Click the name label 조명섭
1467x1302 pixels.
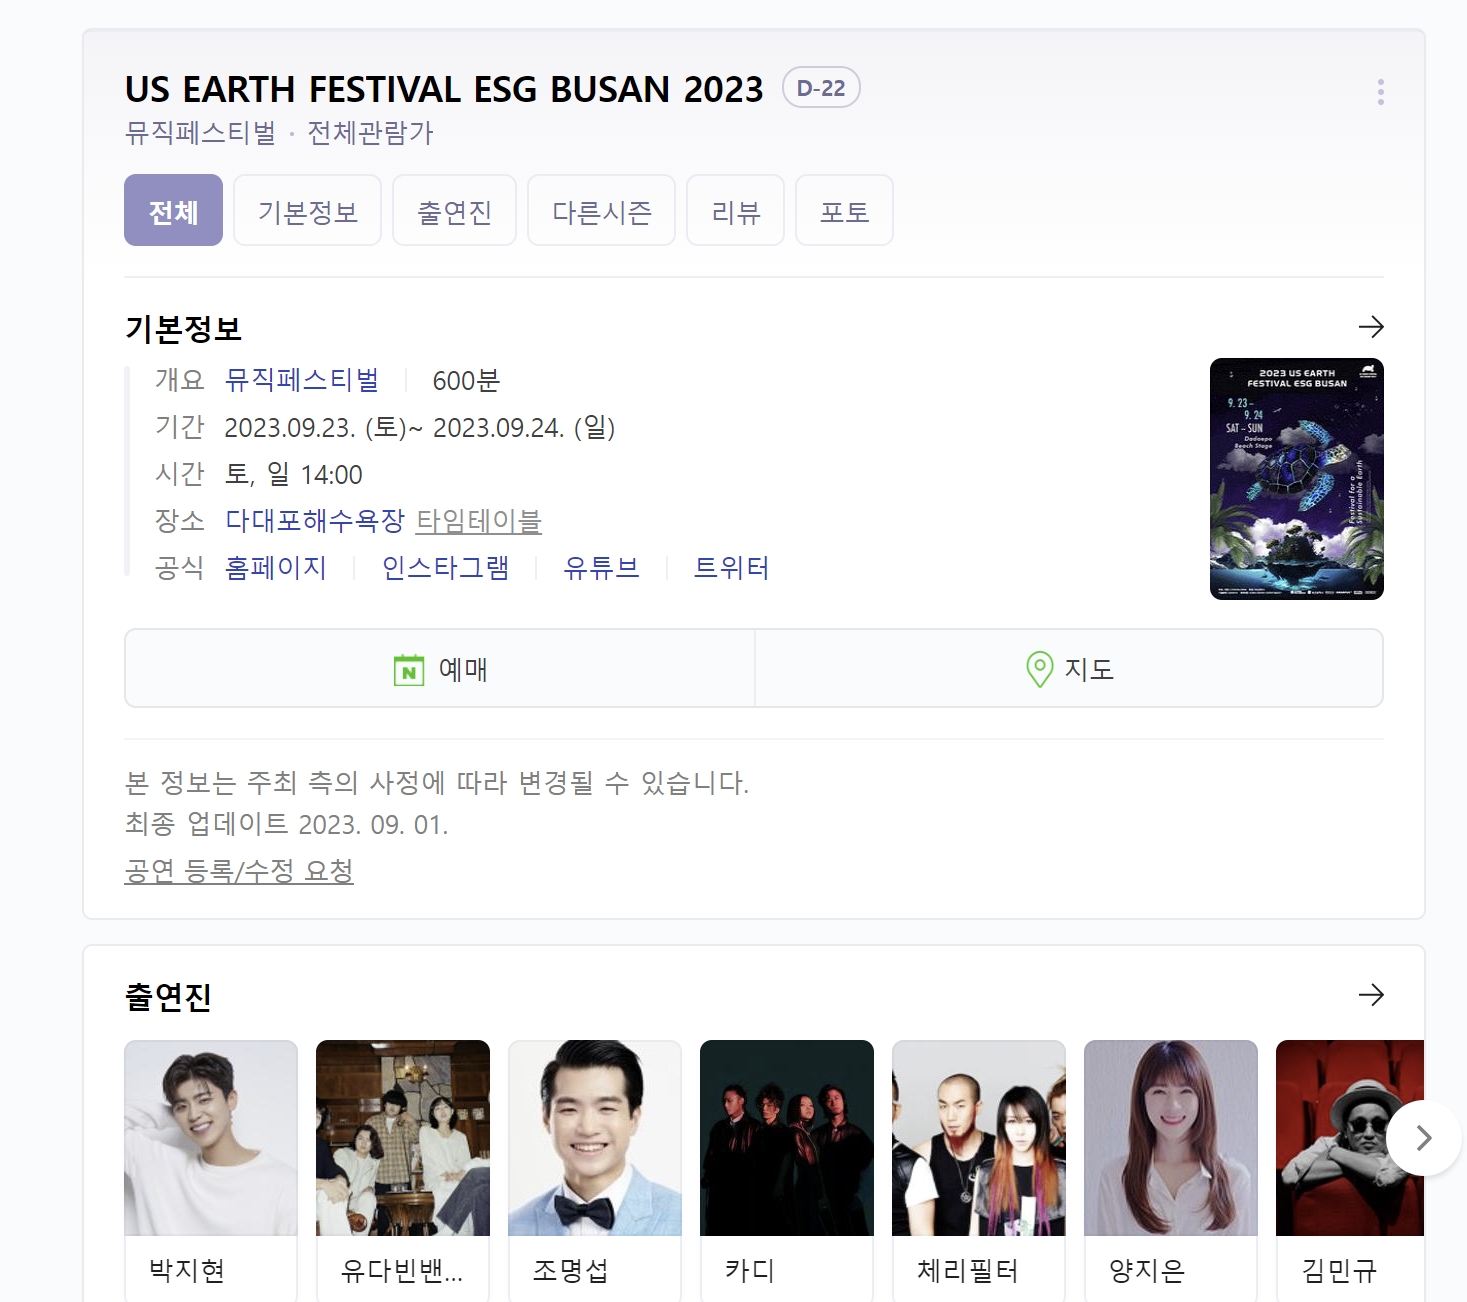coord(571,1271)
